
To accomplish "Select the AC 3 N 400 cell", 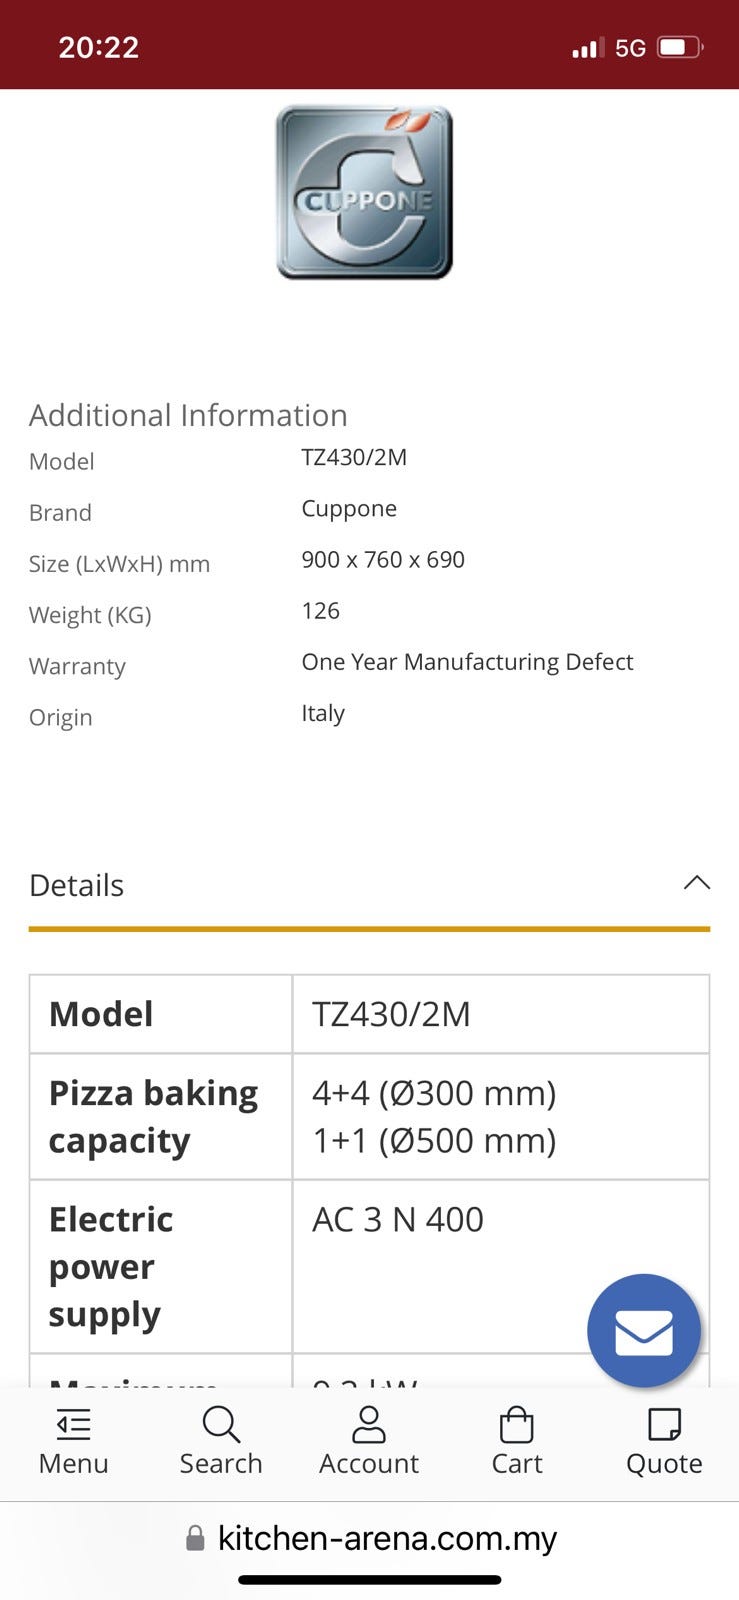I will [x=398, y=1220].
